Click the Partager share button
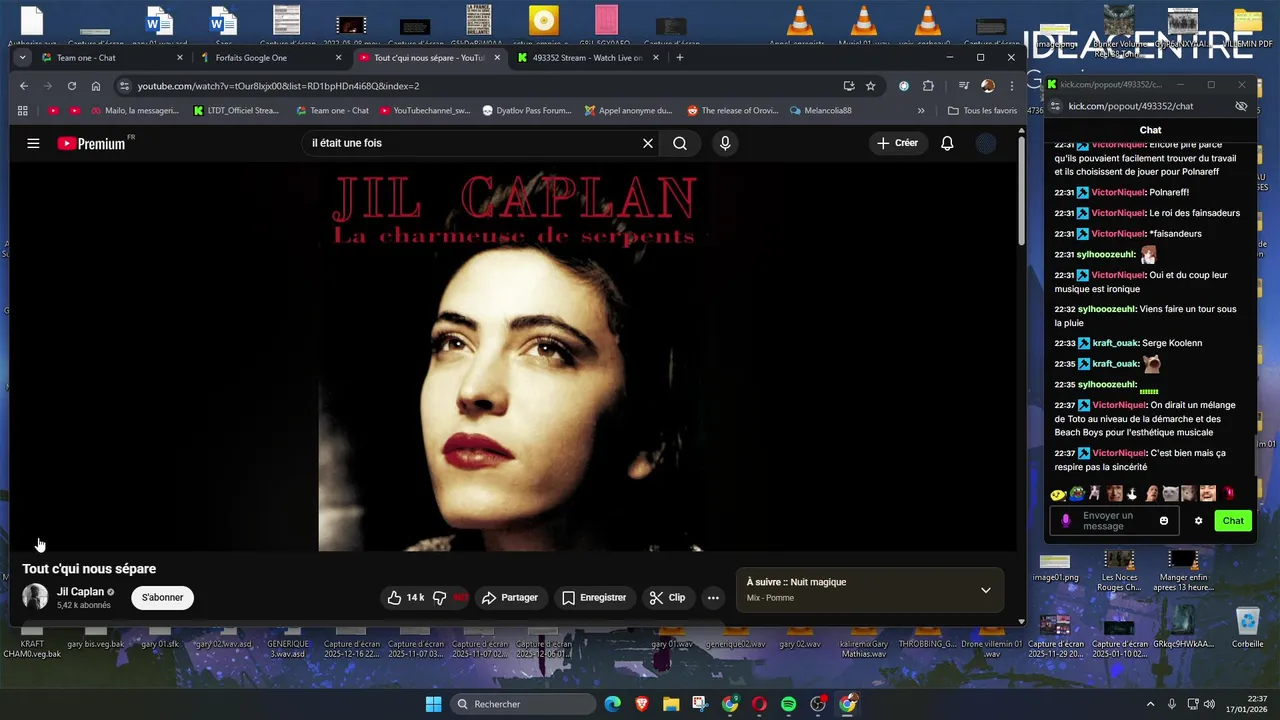 click(x=510, y=597)
